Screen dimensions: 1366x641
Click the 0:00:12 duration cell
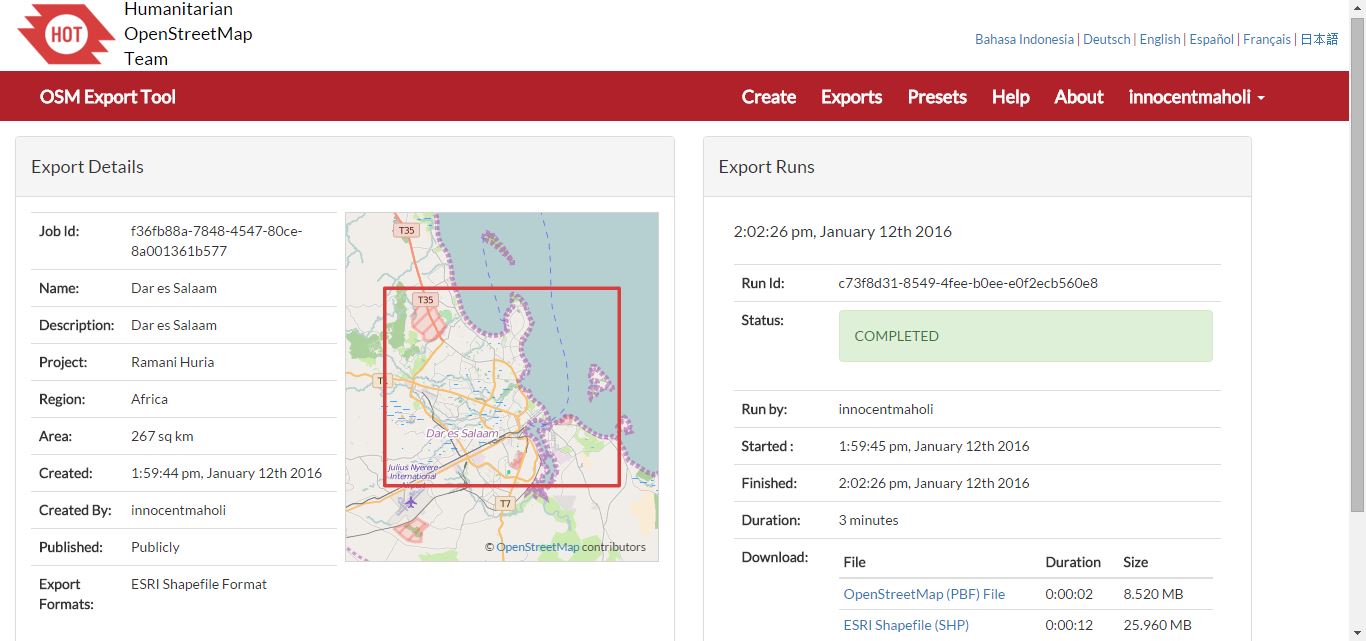(1069, 625)
